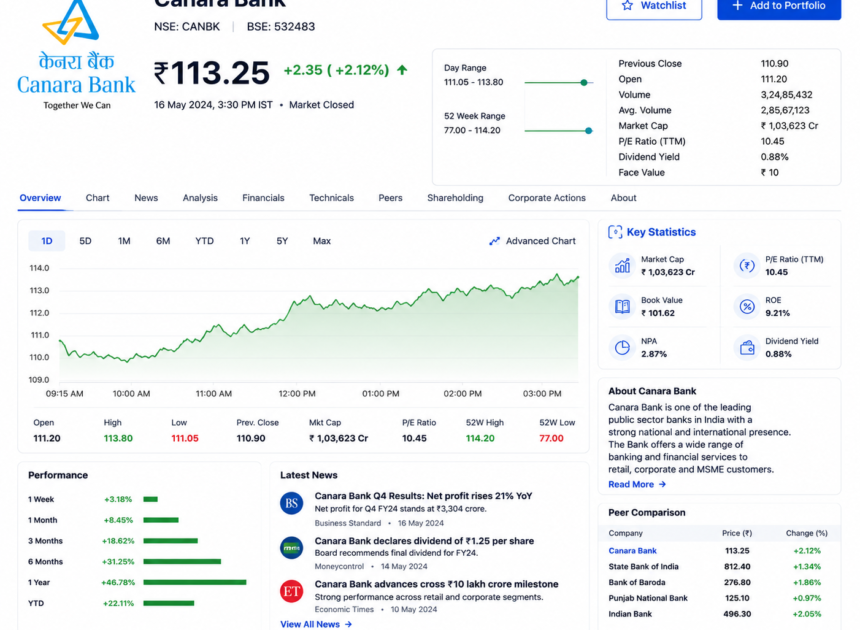
Task: Click the 52W Low value 77.00
Action: pyautogui.click(x=551, y=438)
